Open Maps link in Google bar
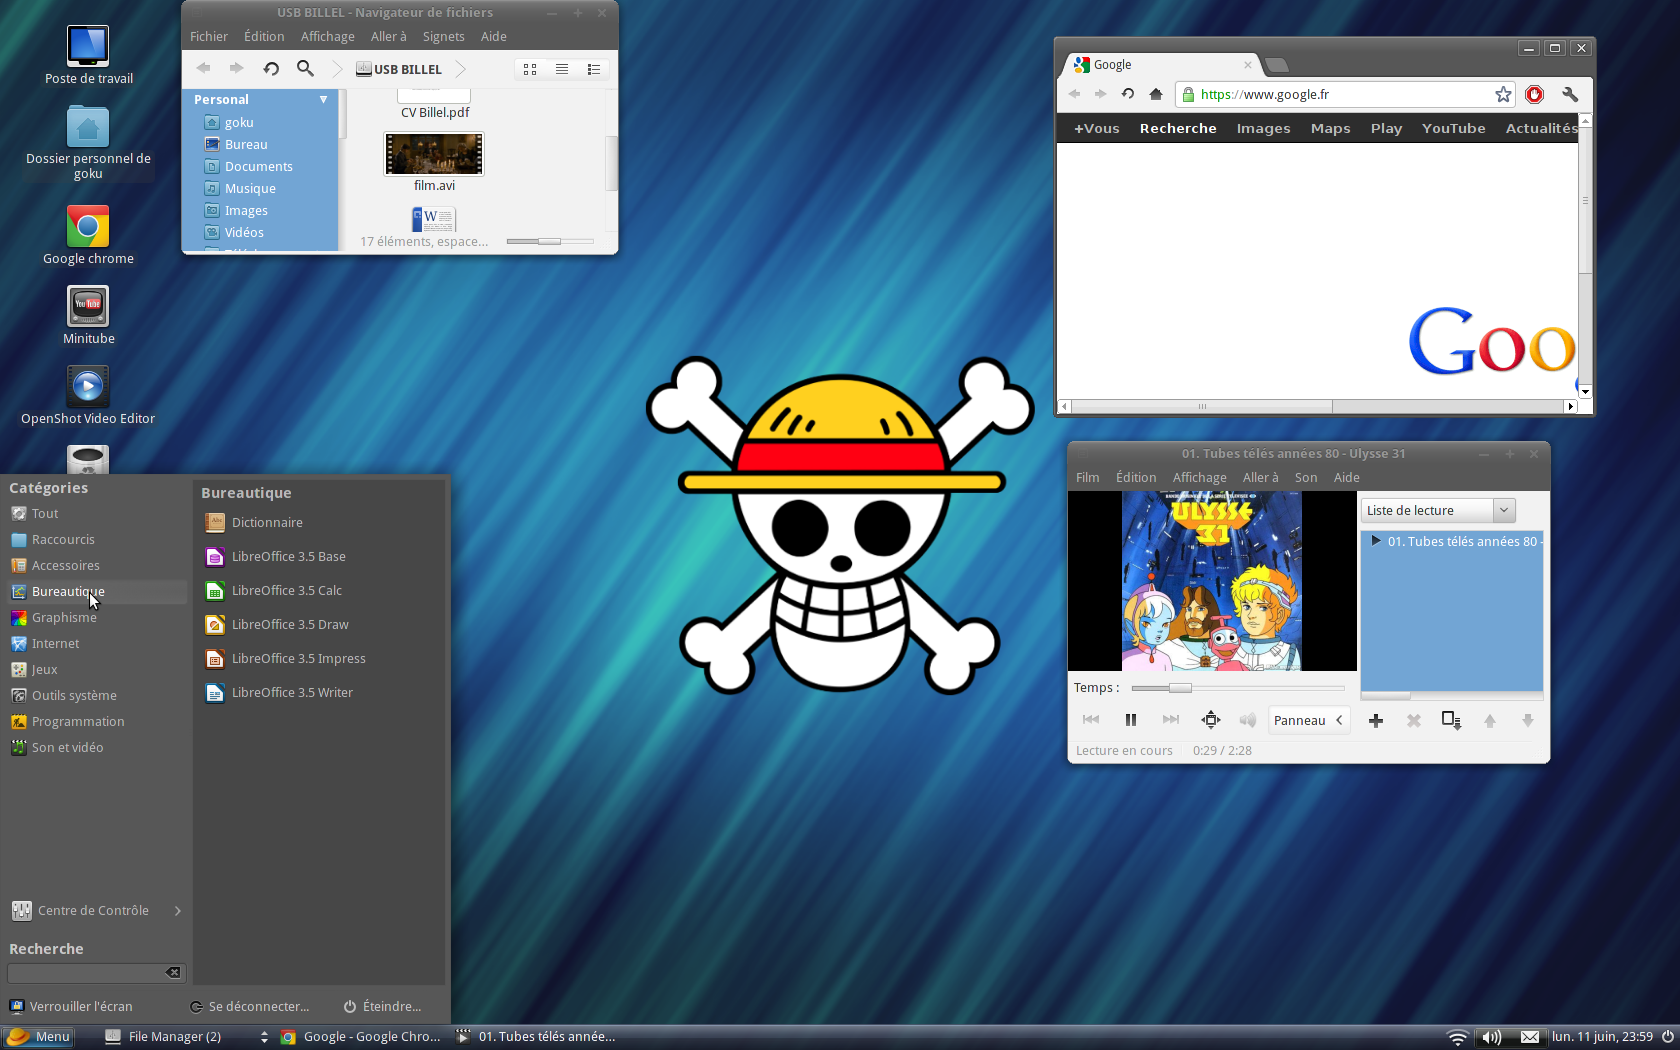1680x1050 pixels. click(x=1330, y=128)
